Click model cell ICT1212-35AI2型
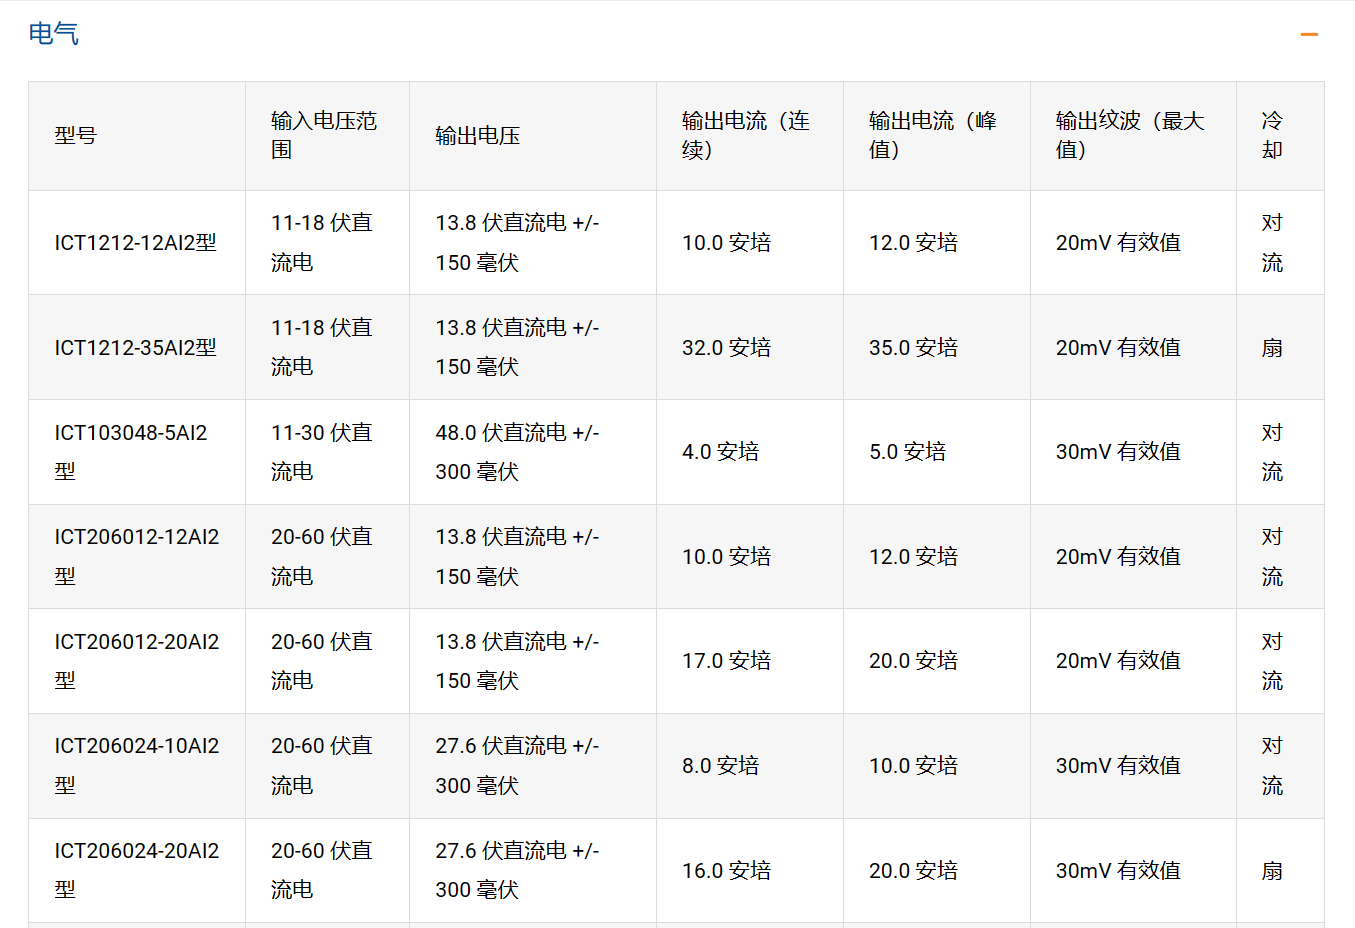This screenshot has height=928, width=1355. pos(136,348)
